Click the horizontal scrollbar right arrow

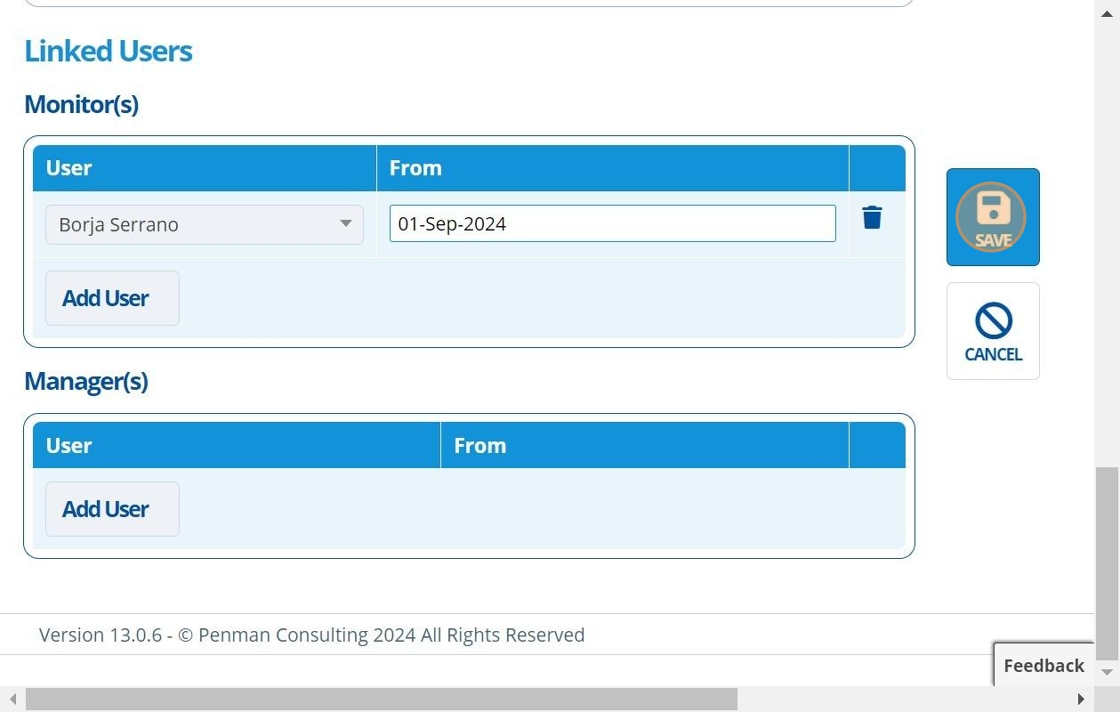(1081, 699)
